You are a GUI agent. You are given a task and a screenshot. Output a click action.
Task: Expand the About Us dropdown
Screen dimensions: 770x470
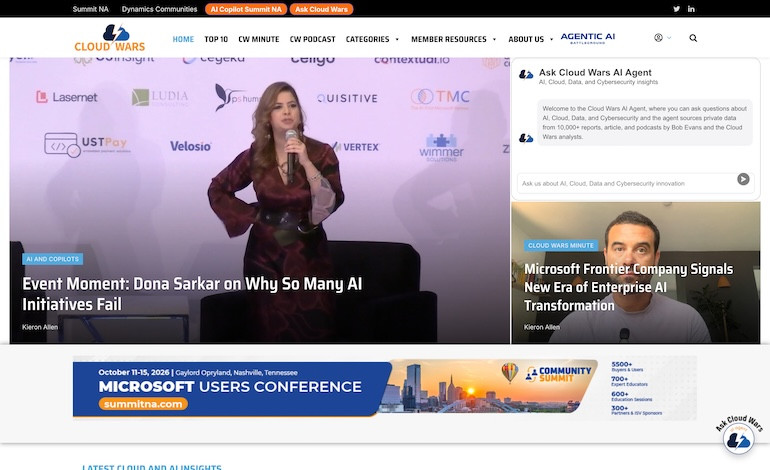(x=530, y=39)
